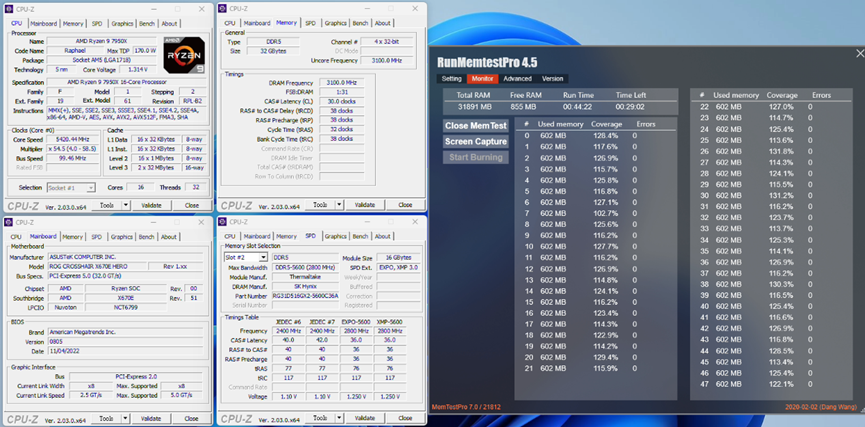The width and height of the screenshot is (865, 427).
Task: Click the Core Voltage value 1.314 V
Action: (x=137, y=70)
